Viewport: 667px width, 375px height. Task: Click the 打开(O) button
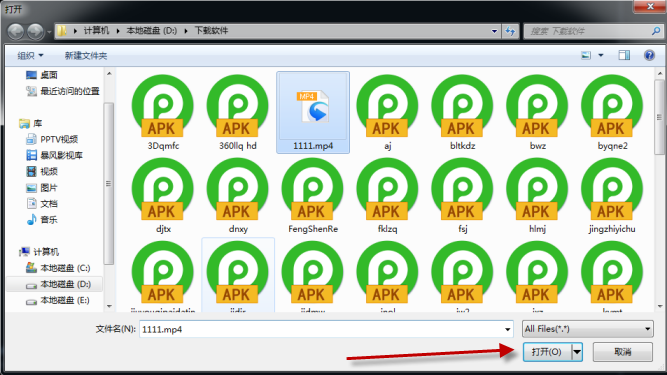coord(547,352)
